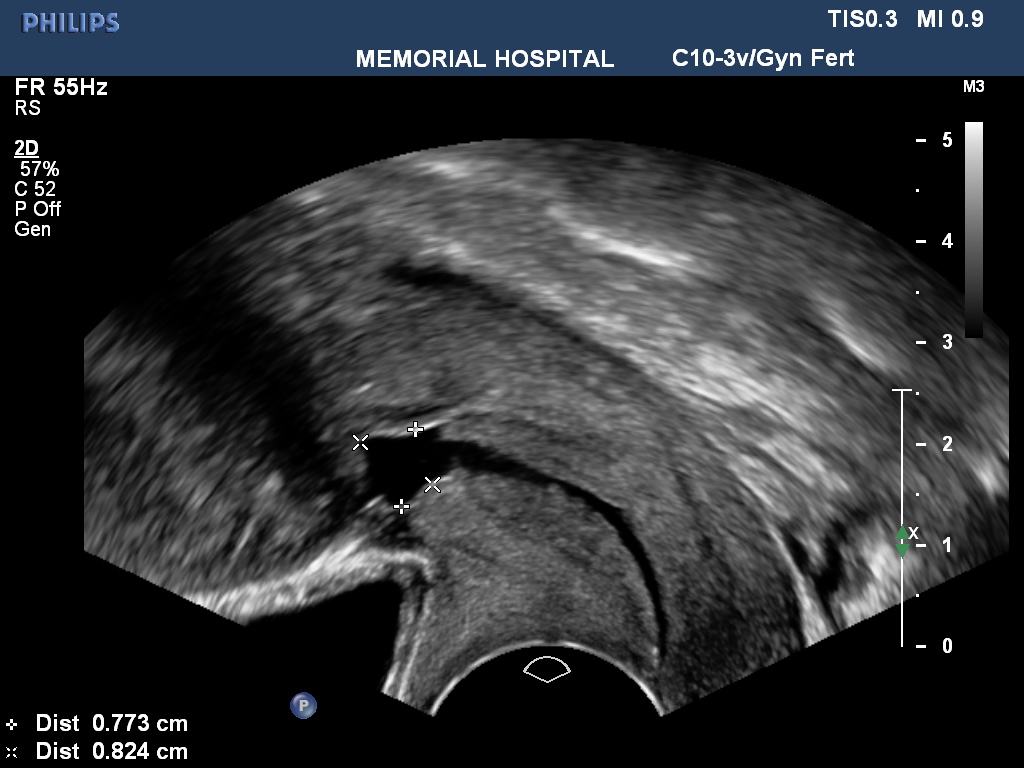The height and width of the screenshot is (768, 1024).
Task: Click the right X-shaped caliper marker
Action: point(432,484)
